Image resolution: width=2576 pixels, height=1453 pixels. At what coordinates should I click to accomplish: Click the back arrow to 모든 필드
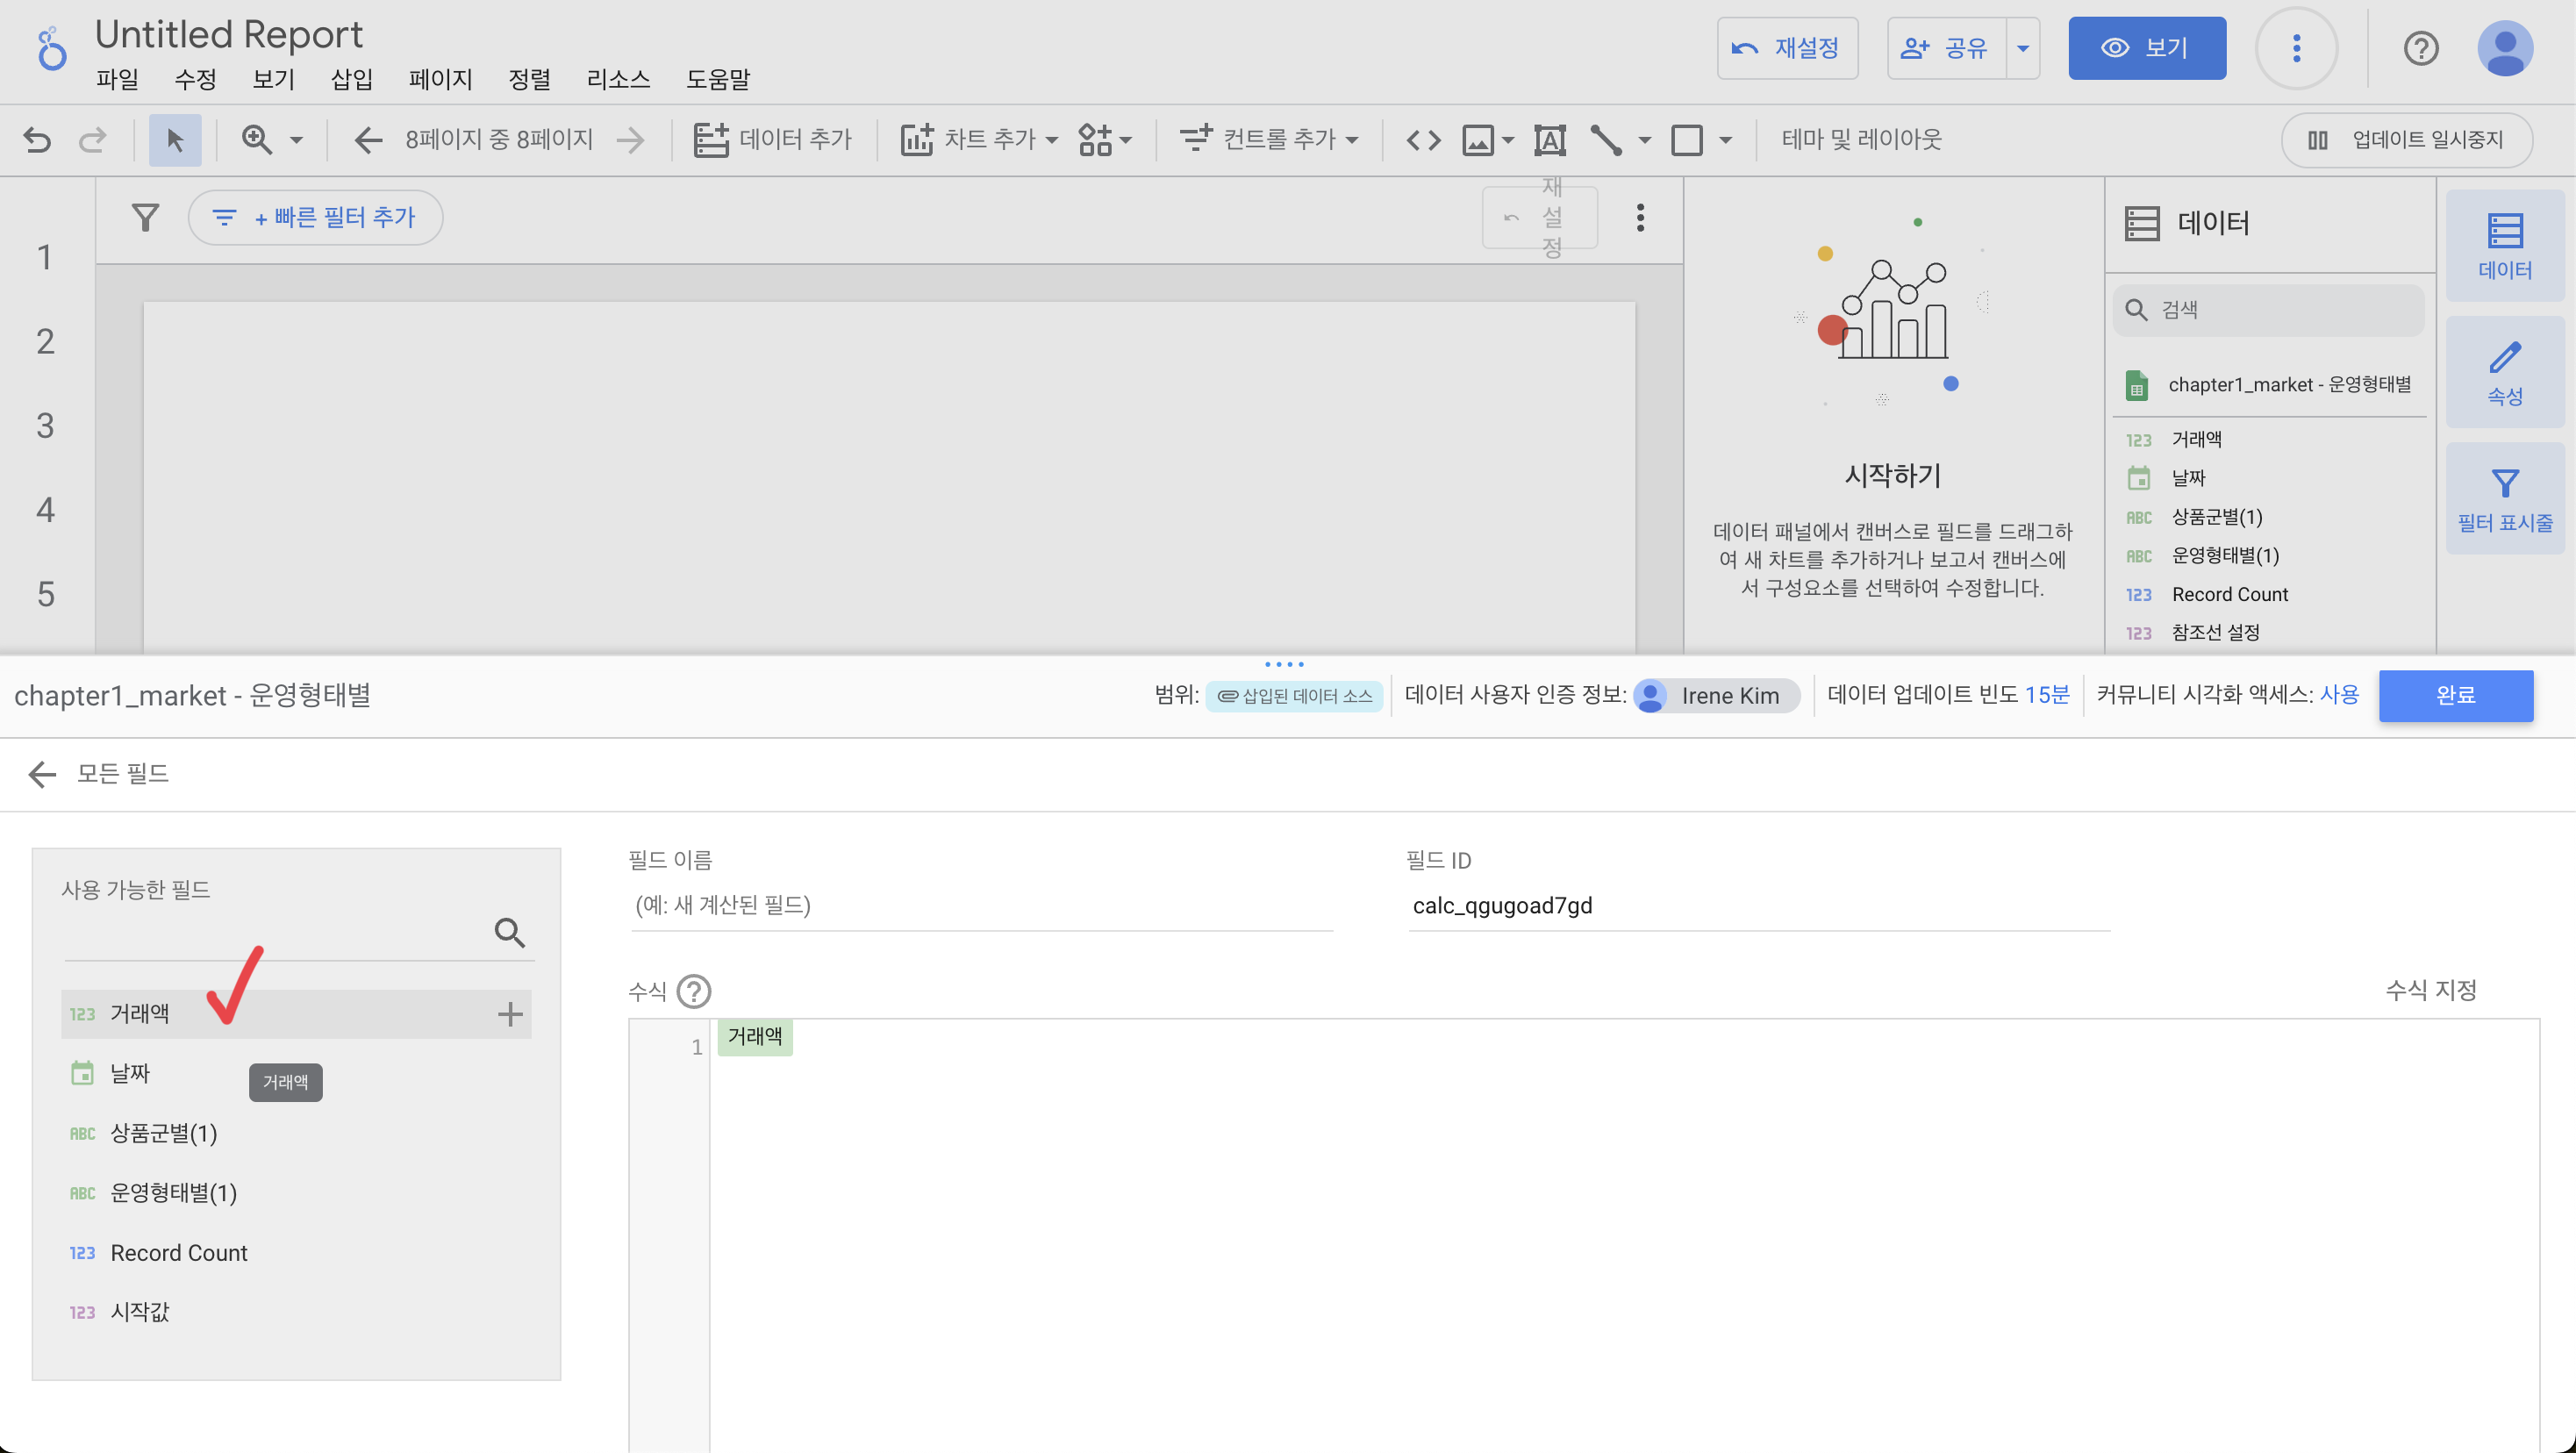coord(42,774)
